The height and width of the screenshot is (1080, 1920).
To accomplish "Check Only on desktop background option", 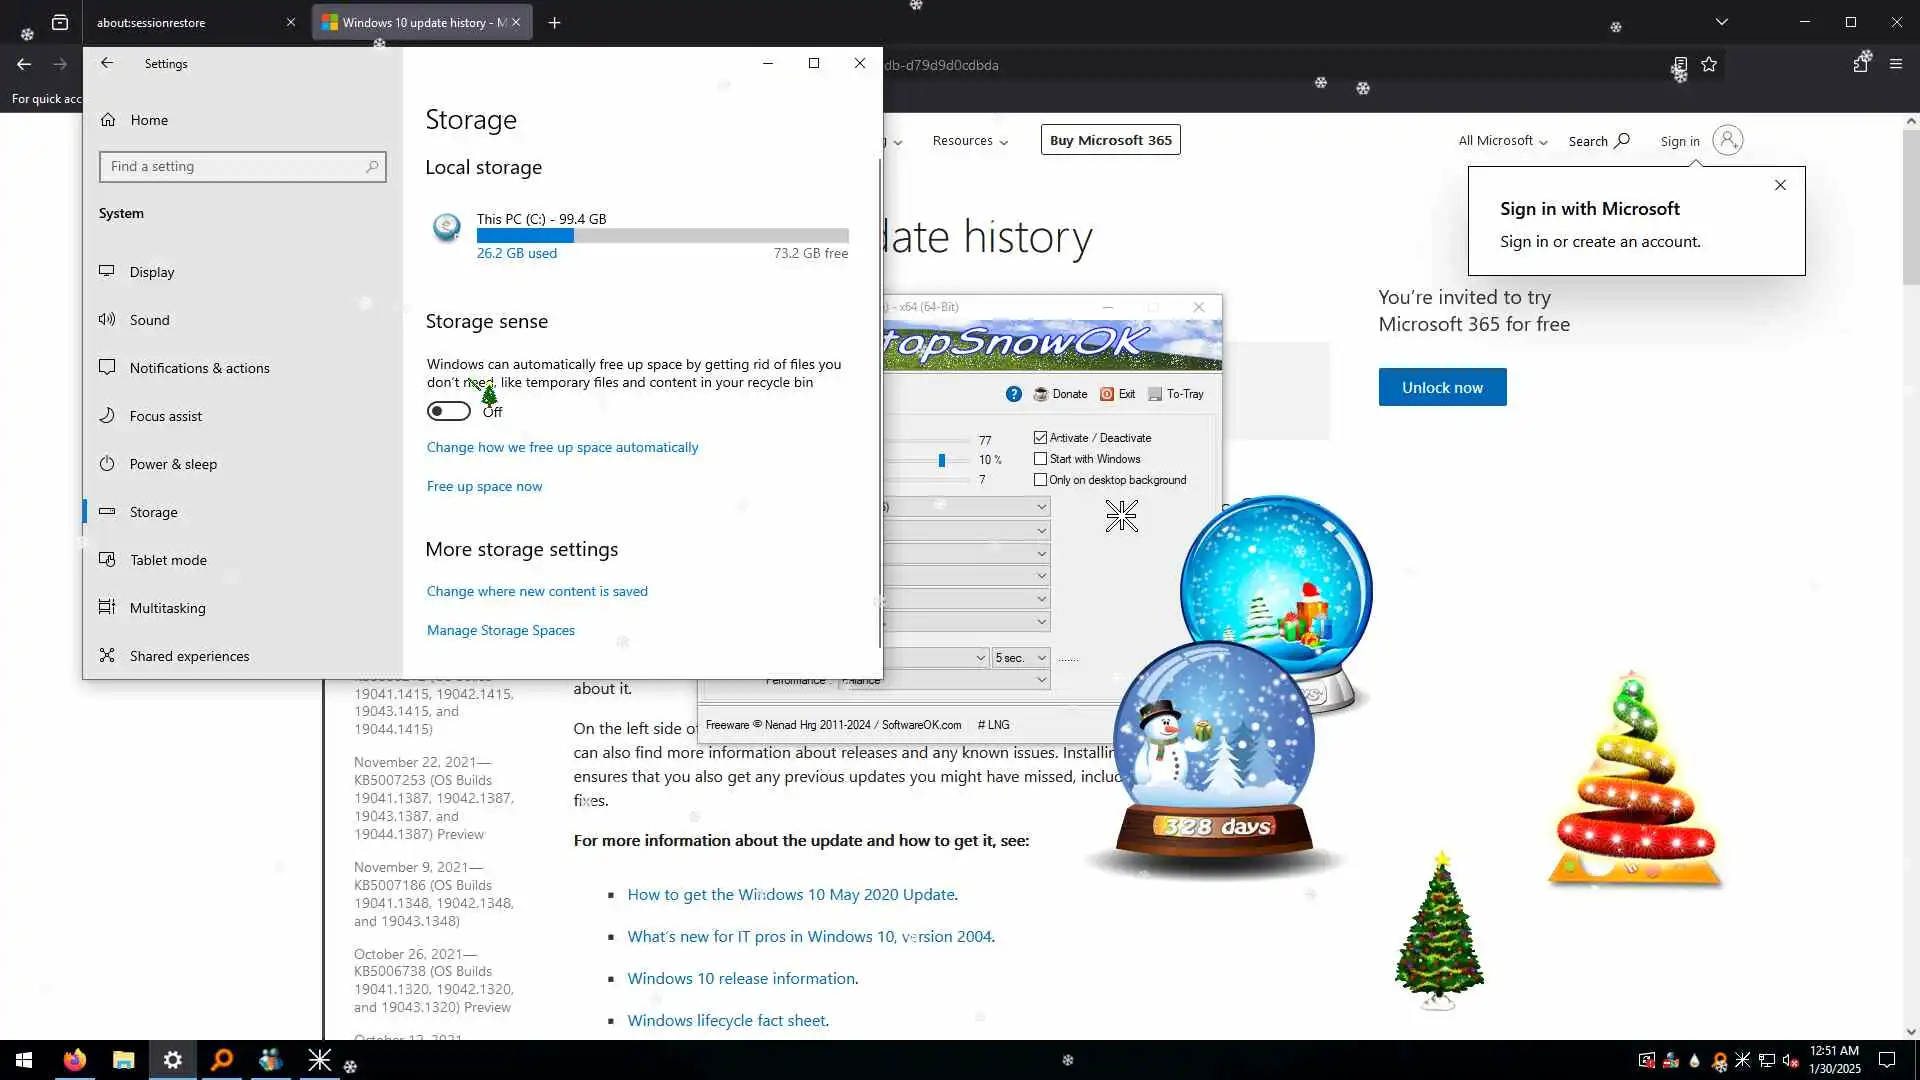I will pos(1040,480).
